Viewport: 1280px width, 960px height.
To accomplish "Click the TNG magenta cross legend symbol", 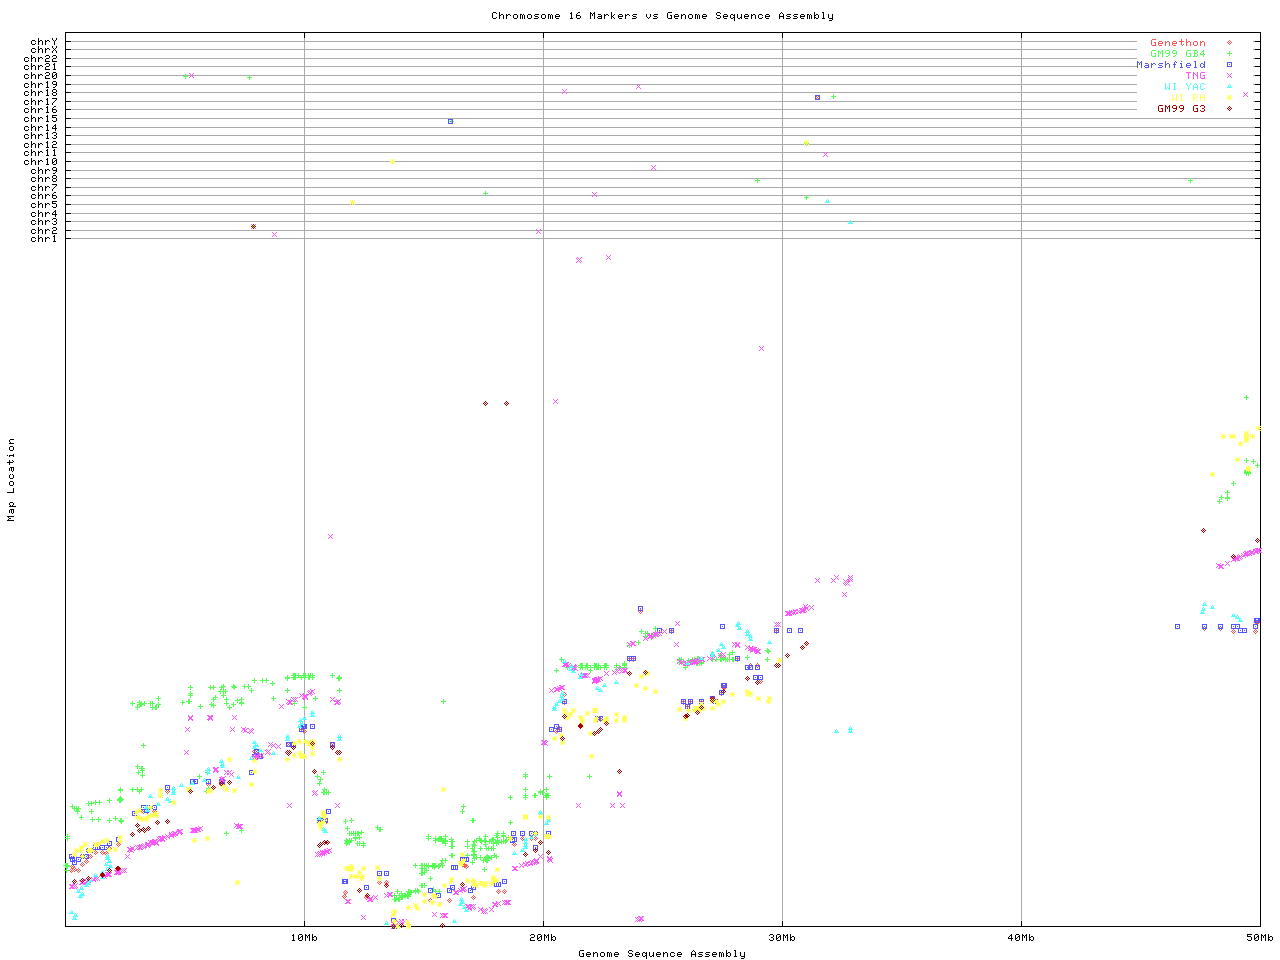I will click(1229, 76).
